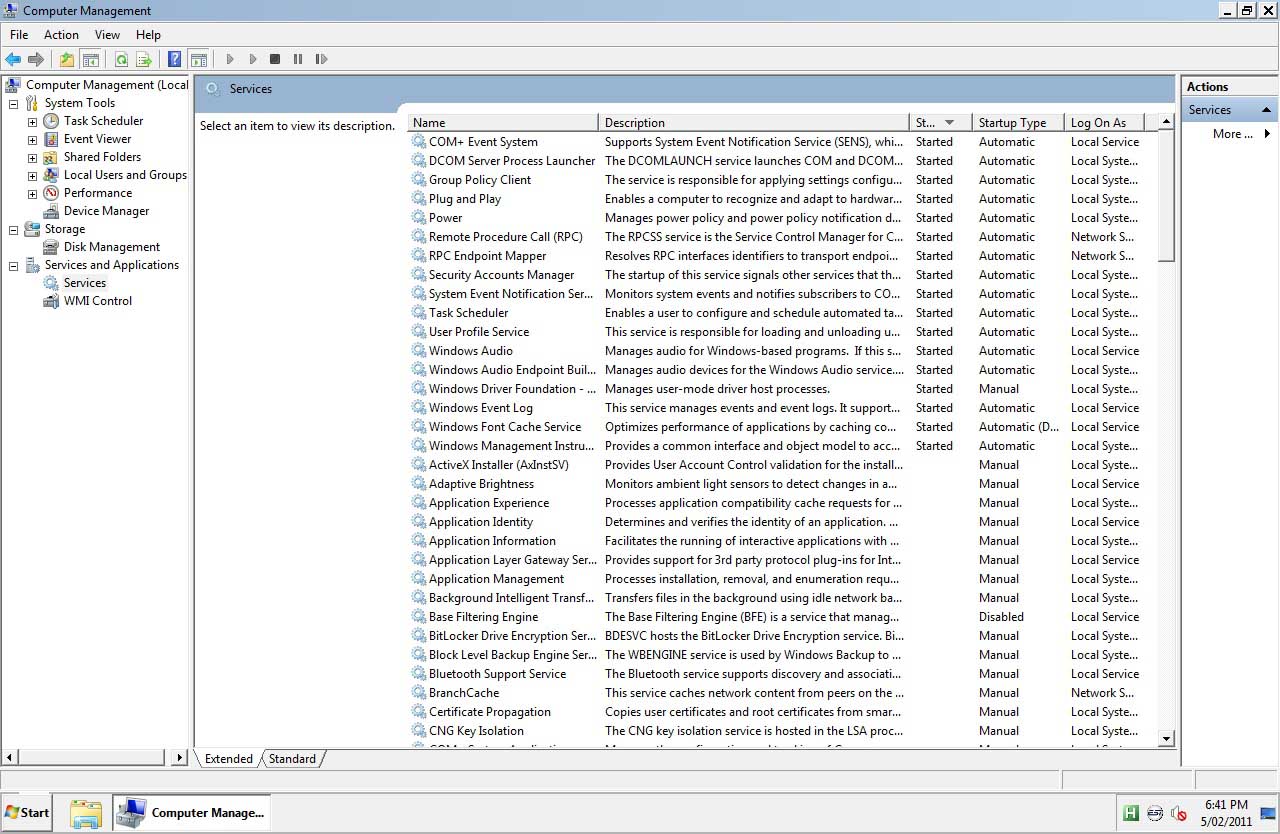Refresh the services list via toolbar

(121, 59)
